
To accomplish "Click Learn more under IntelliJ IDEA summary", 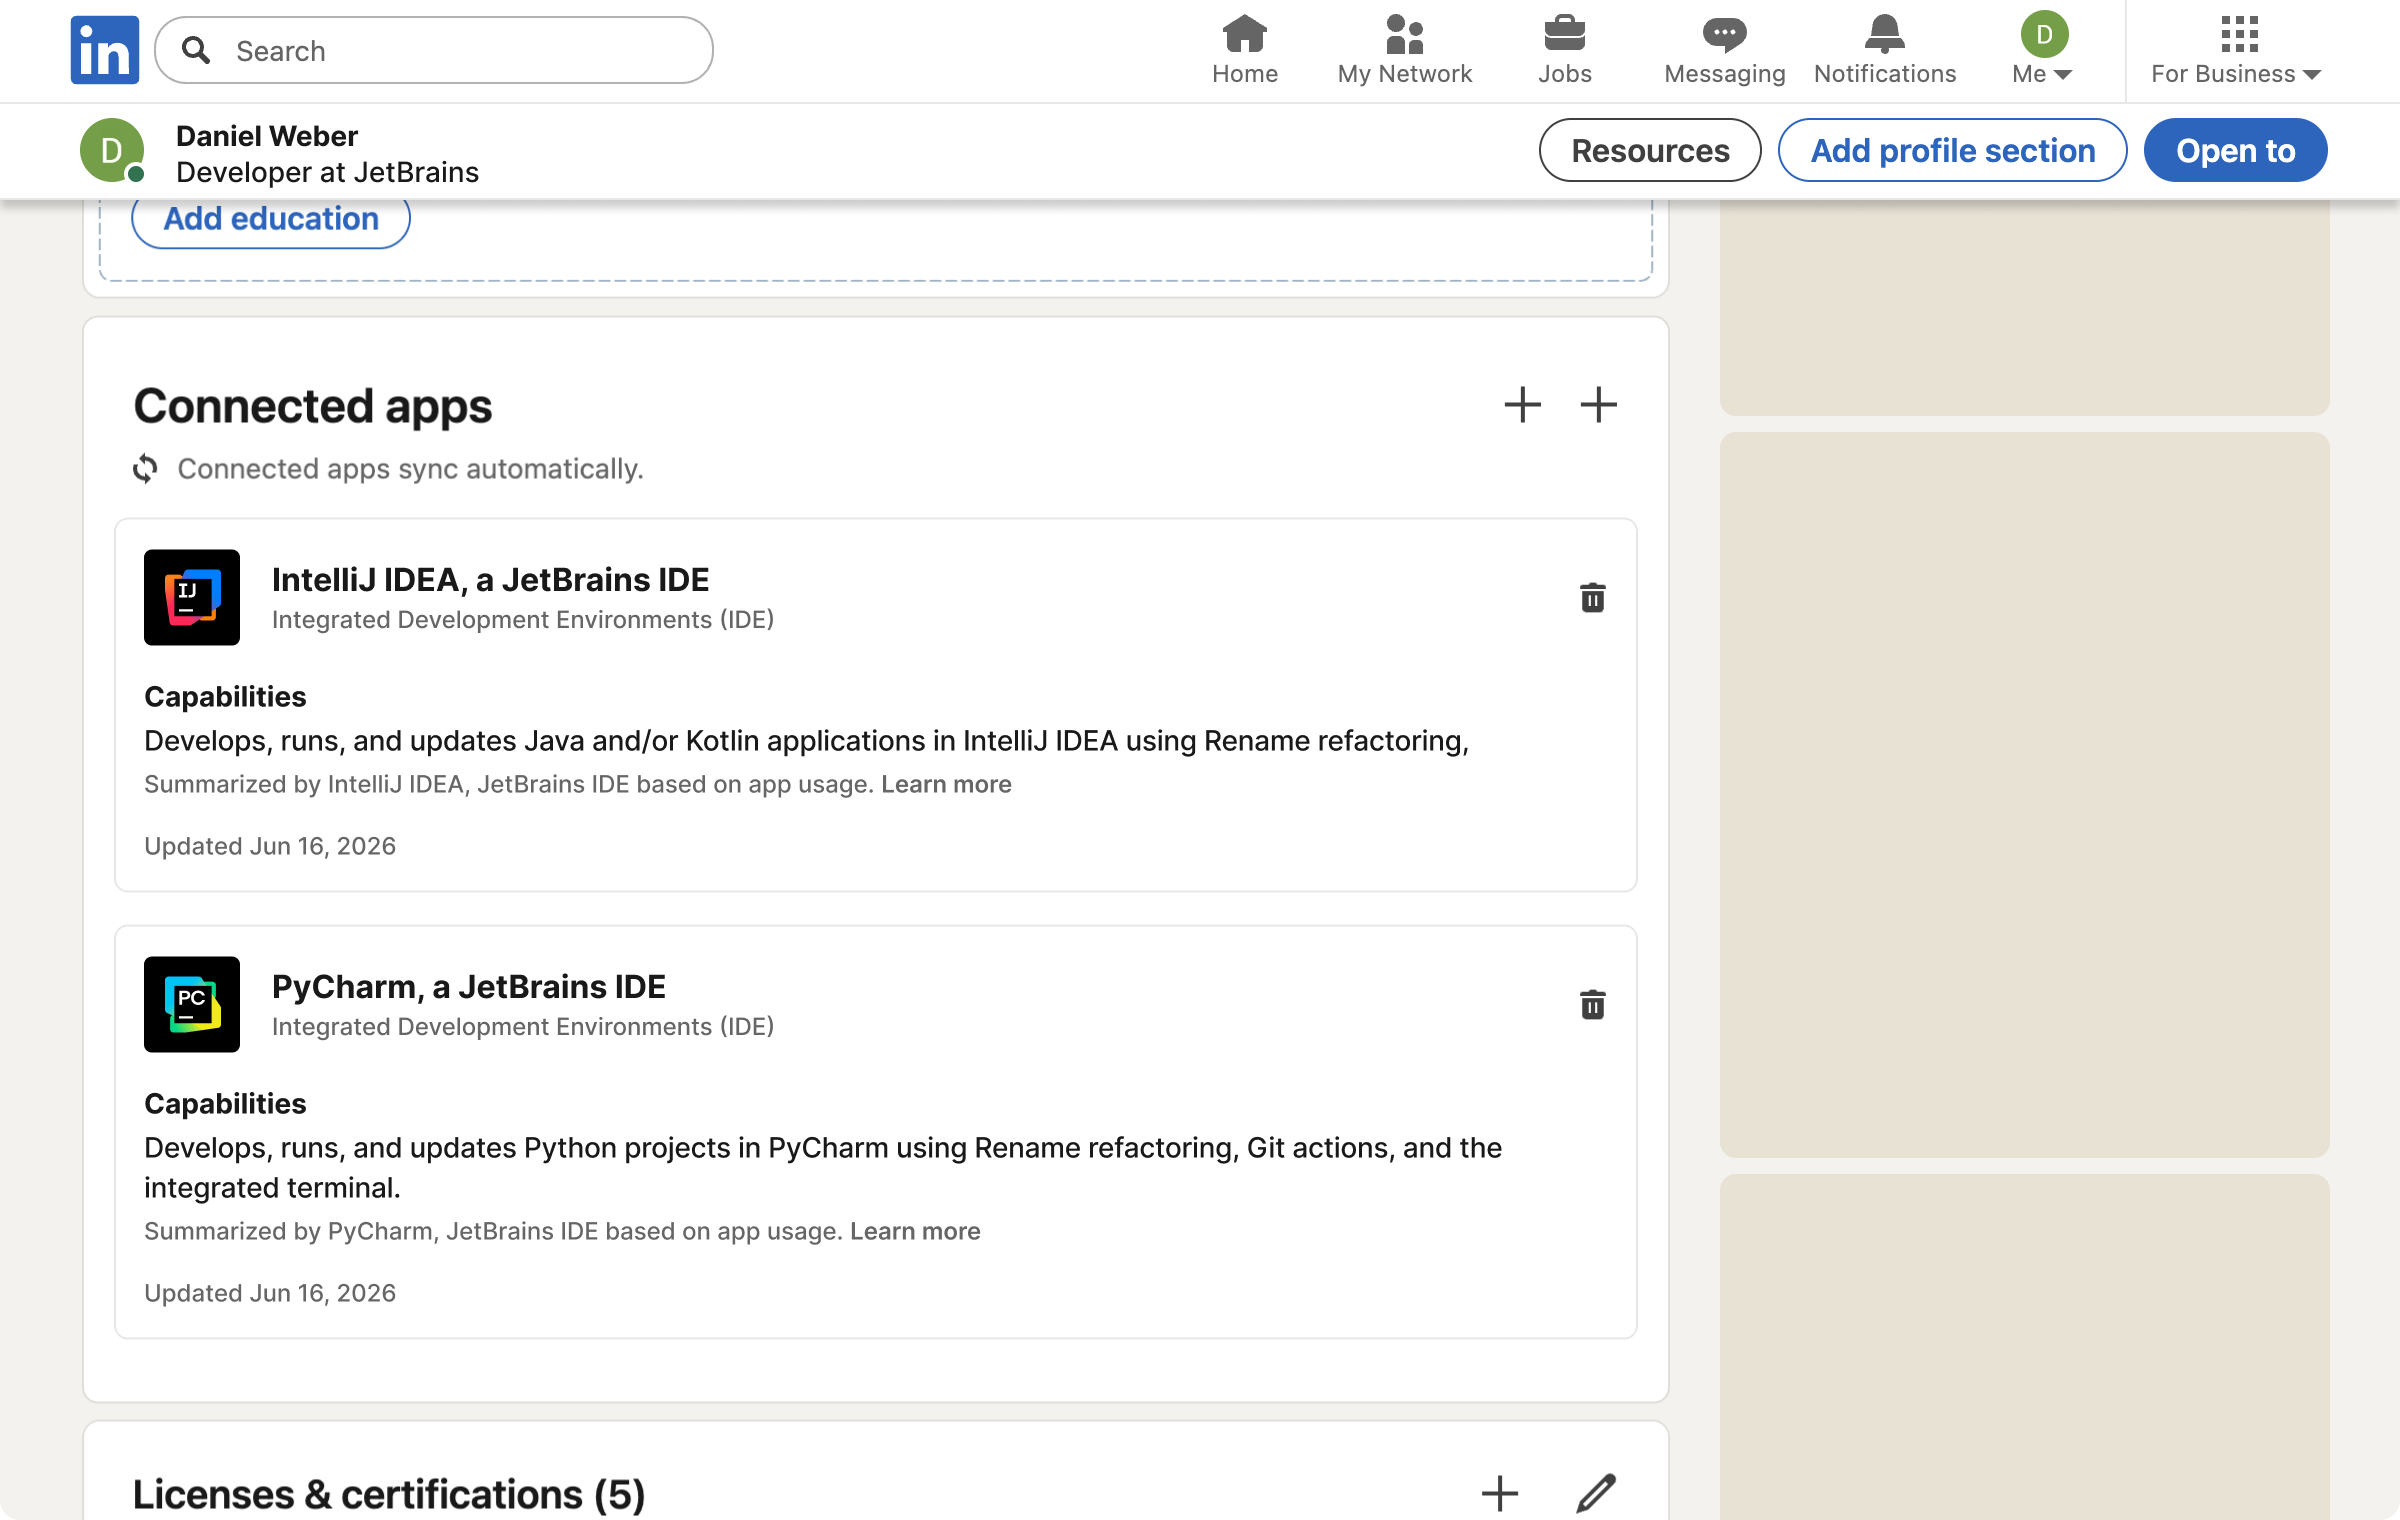I will pyautogui.click(x=946, y=784).
